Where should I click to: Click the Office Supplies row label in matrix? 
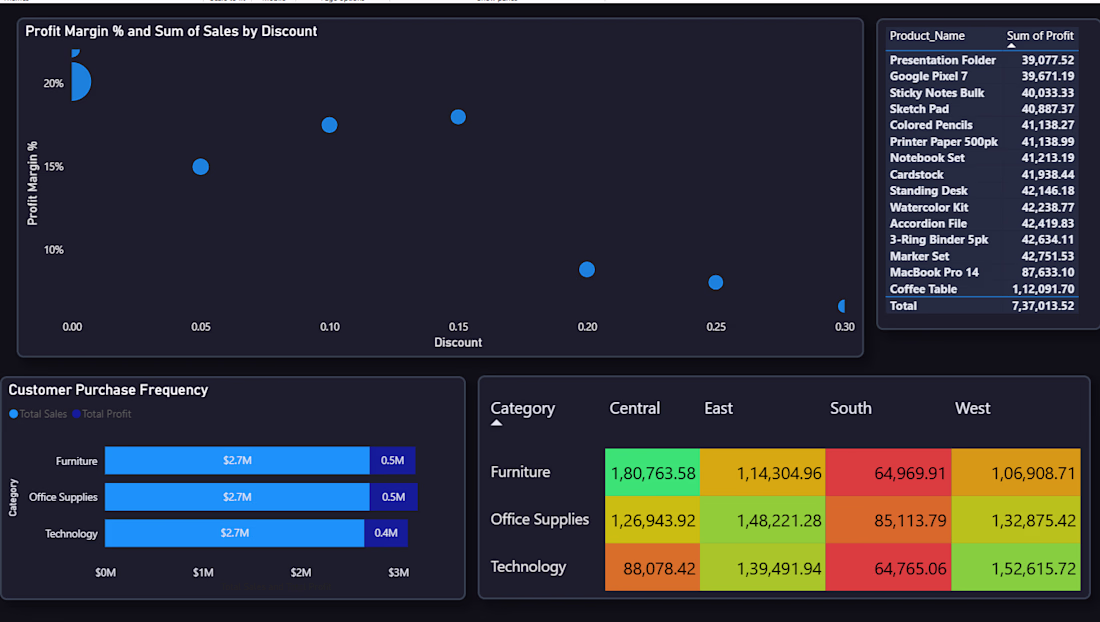coord(539,519)
